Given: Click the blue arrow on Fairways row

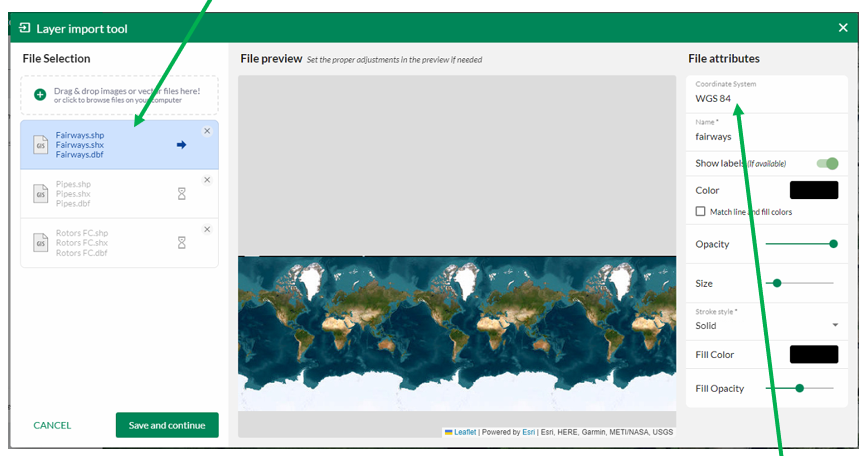Looking at the screenshot, I should (181, 145).
